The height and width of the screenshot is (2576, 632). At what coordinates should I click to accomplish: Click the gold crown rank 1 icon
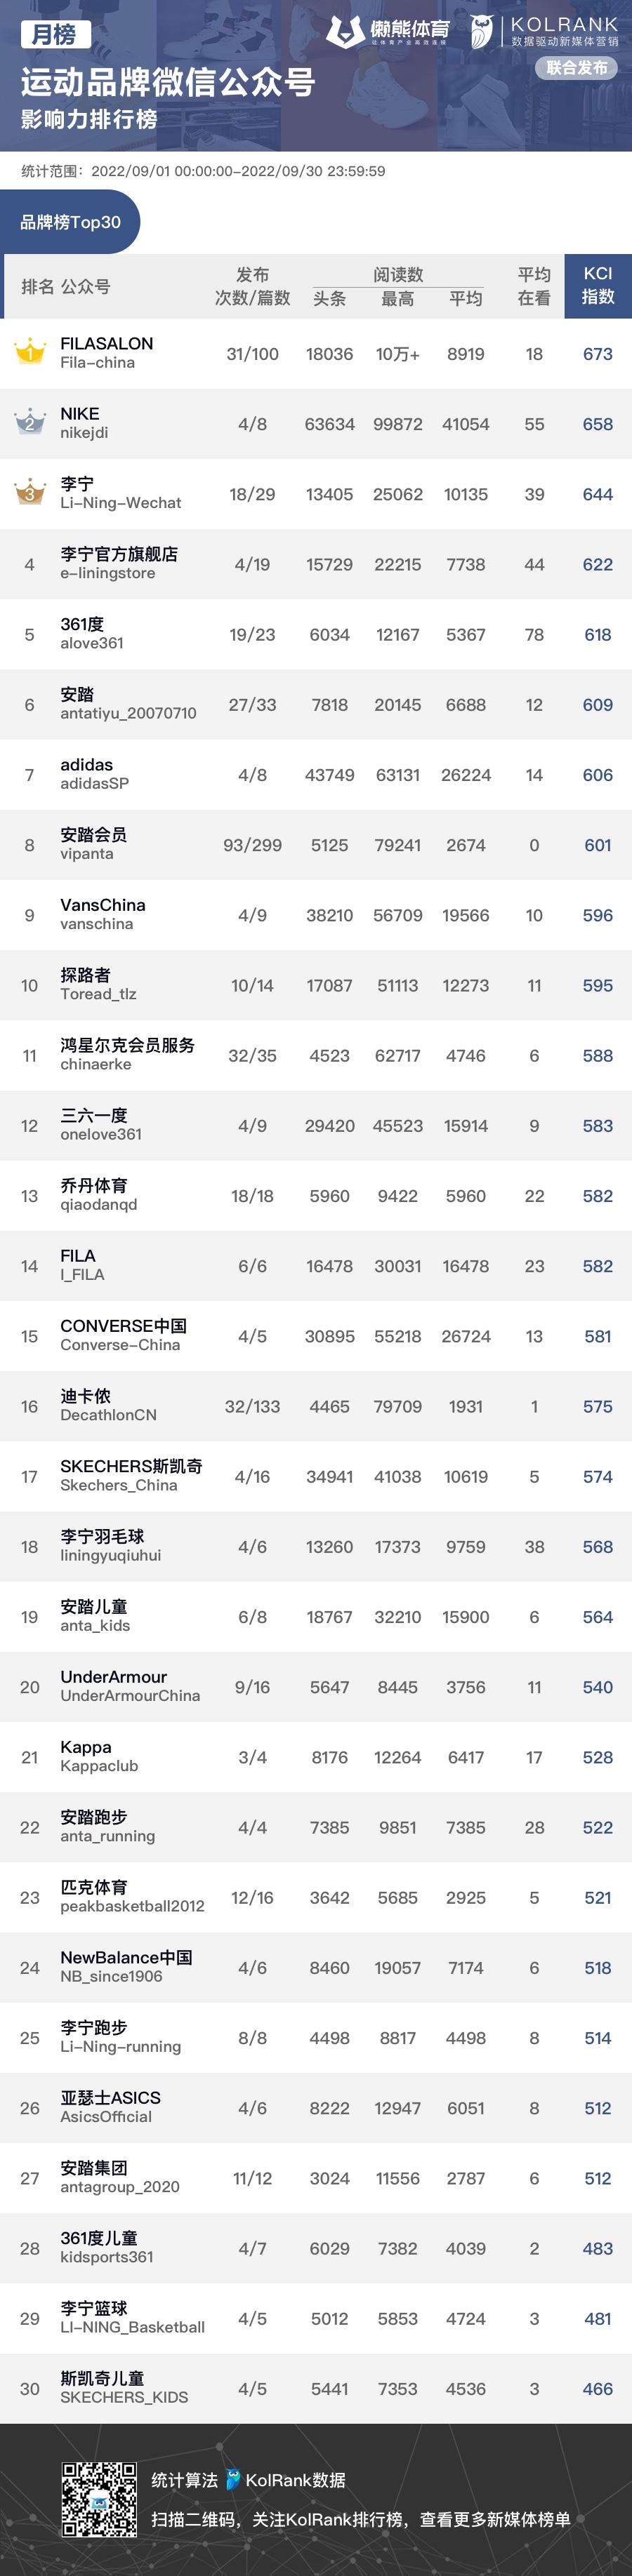coord(30,352)
